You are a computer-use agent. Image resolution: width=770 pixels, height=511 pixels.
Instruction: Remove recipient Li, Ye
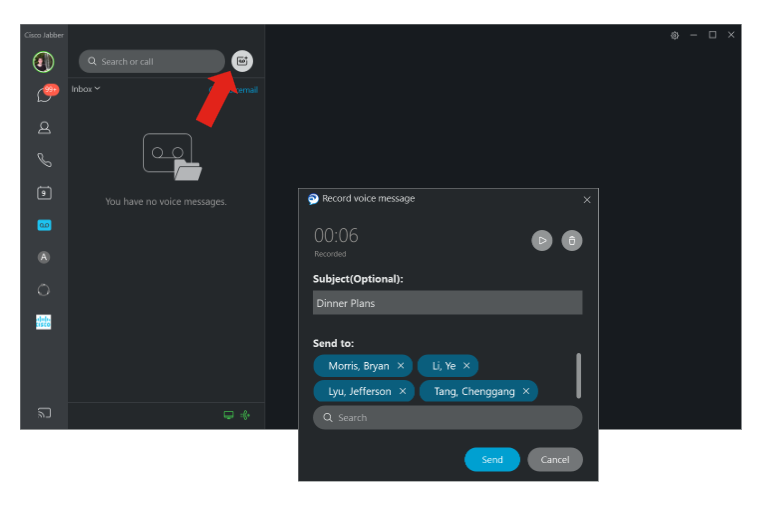tap(467, 366)
